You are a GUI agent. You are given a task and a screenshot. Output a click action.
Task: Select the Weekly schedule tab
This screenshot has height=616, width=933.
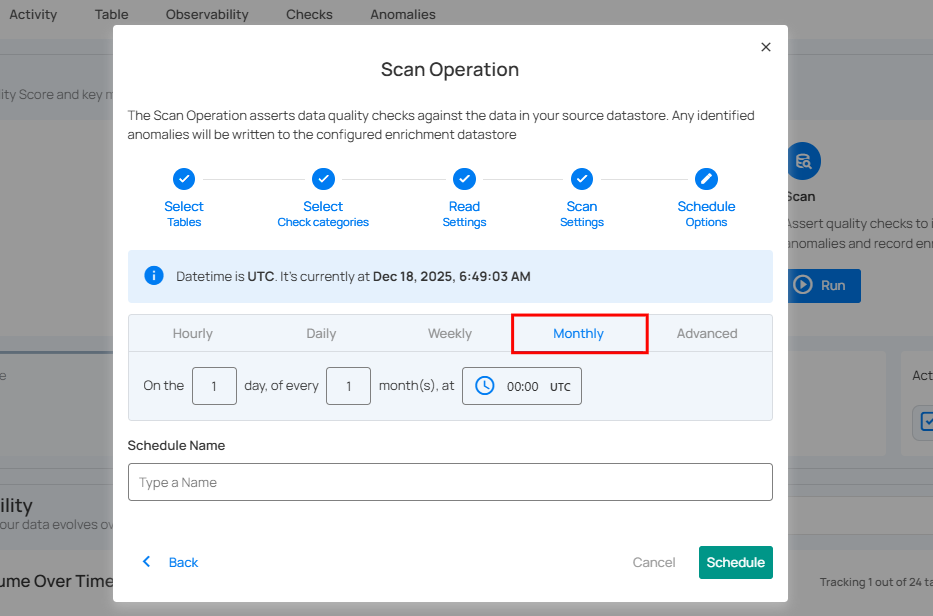(450, 334)
